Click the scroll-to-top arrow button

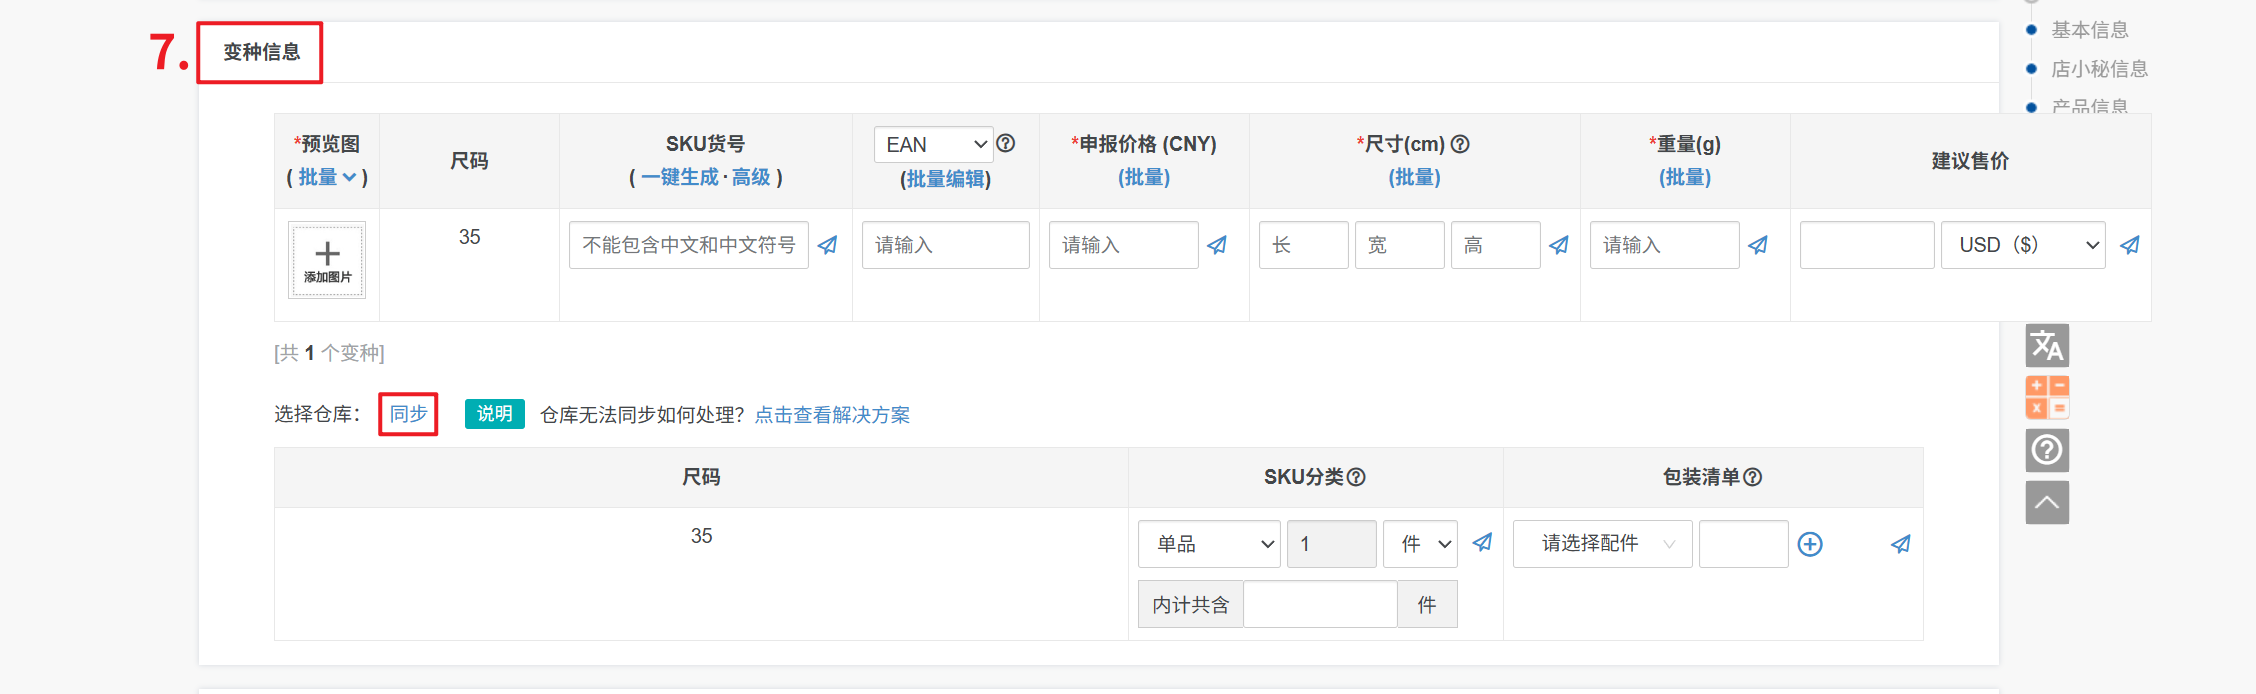point(2047,502)
